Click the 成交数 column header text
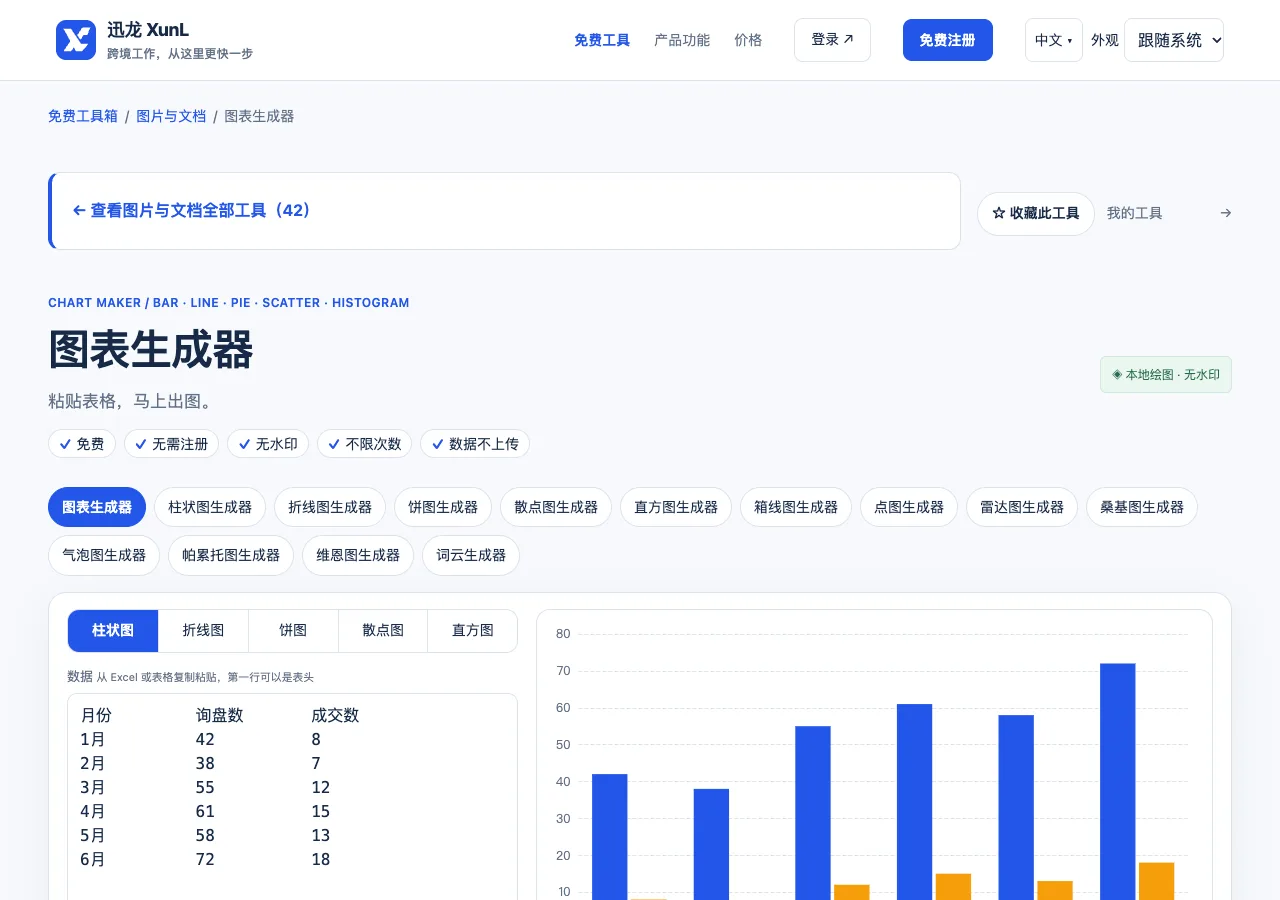Image resolution: width=1280 pixels, height=900 pixels. tap(335, 715)
